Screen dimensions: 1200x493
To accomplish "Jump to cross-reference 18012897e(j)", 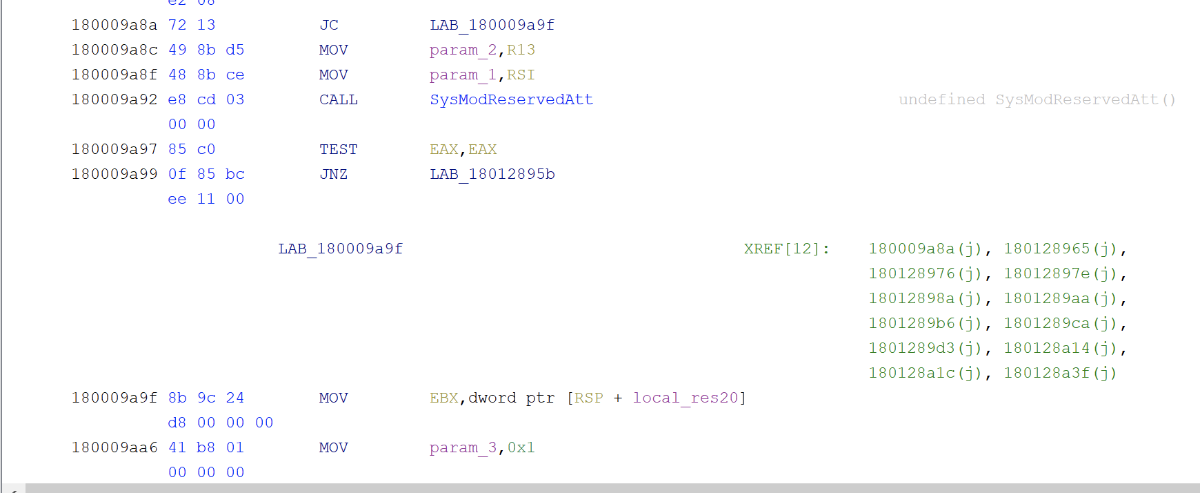I will pos(1066,273).
